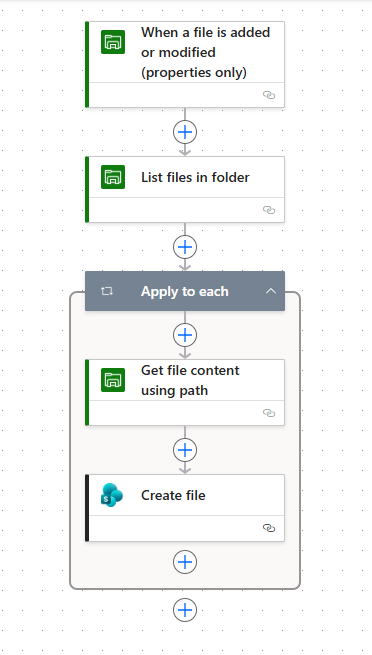Screen dimensions: 372x655
Task: Select the Apply to each header
Action: click(185, 291)
